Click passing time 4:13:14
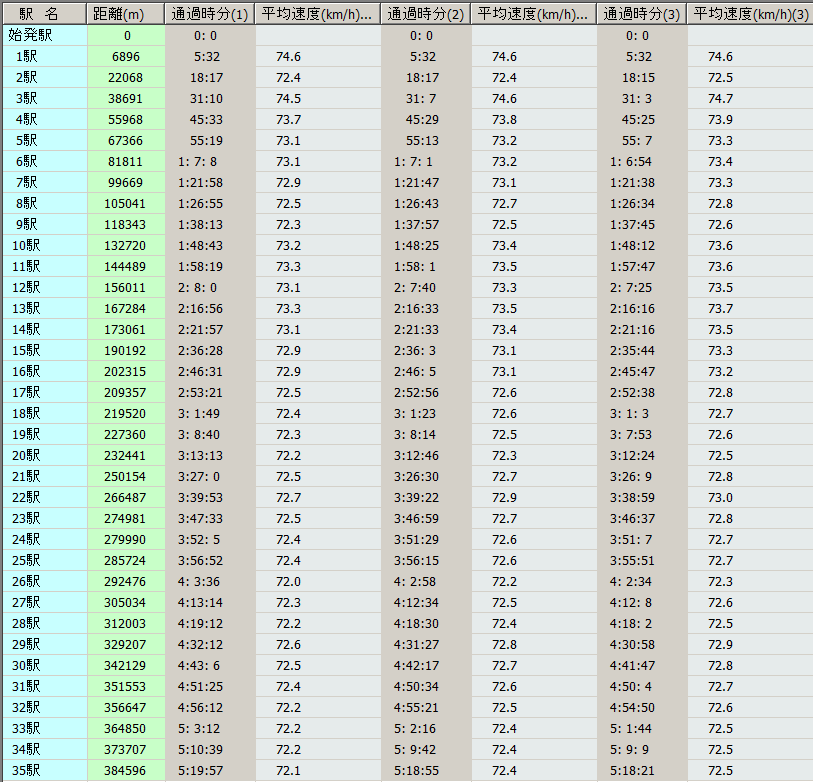The width and height of the screenshot is (813, 782). click(x=201, y=603)
